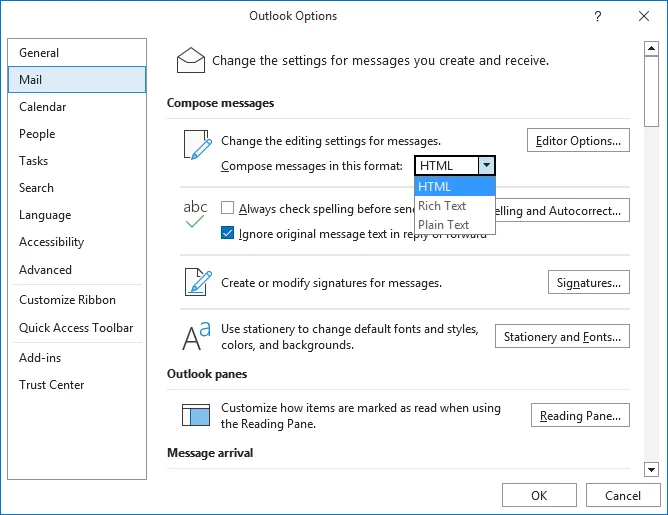668x515 pixels.
Task: Click the signature document pen icon
Action: (198, 282)
